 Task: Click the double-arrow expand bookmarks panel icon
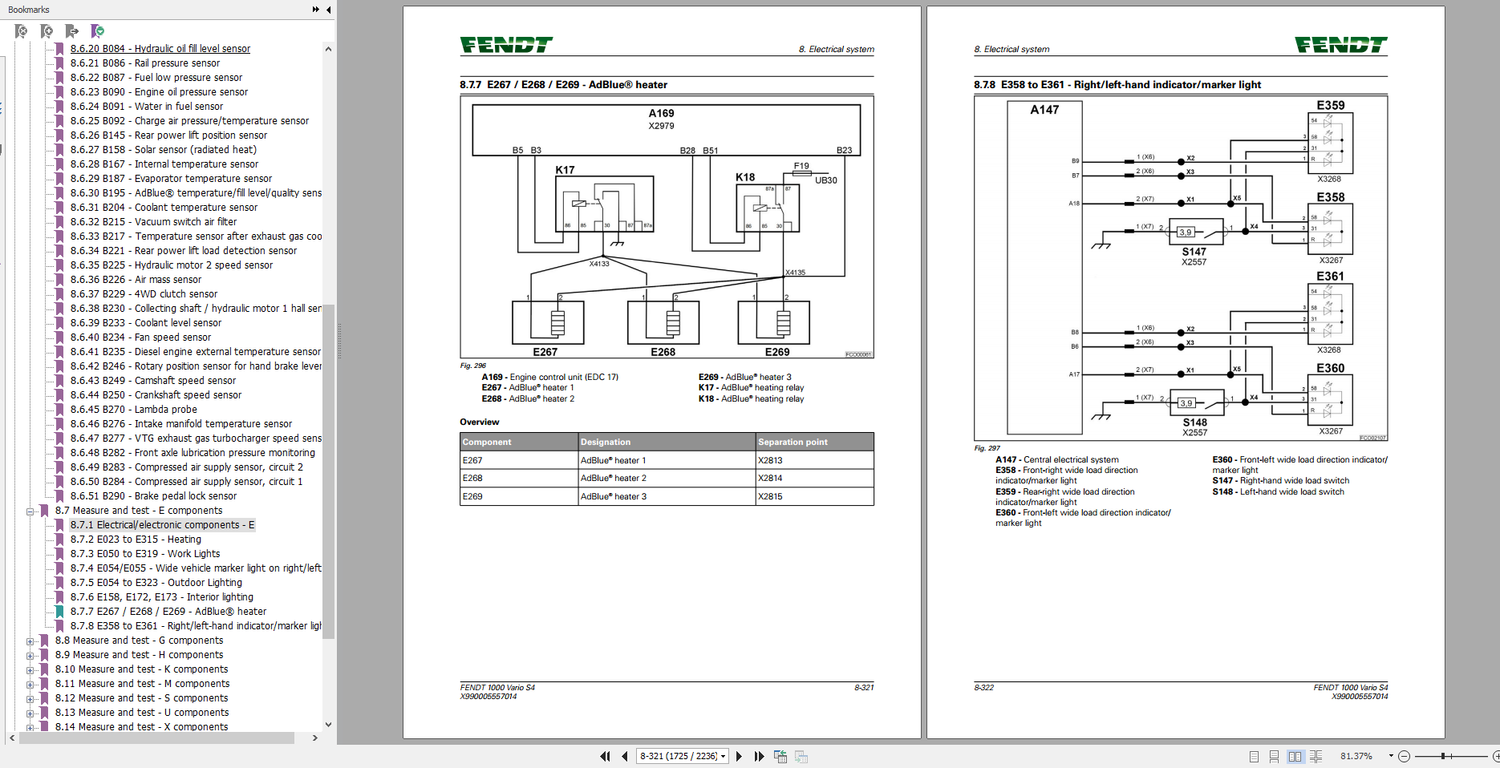(316, 9)
